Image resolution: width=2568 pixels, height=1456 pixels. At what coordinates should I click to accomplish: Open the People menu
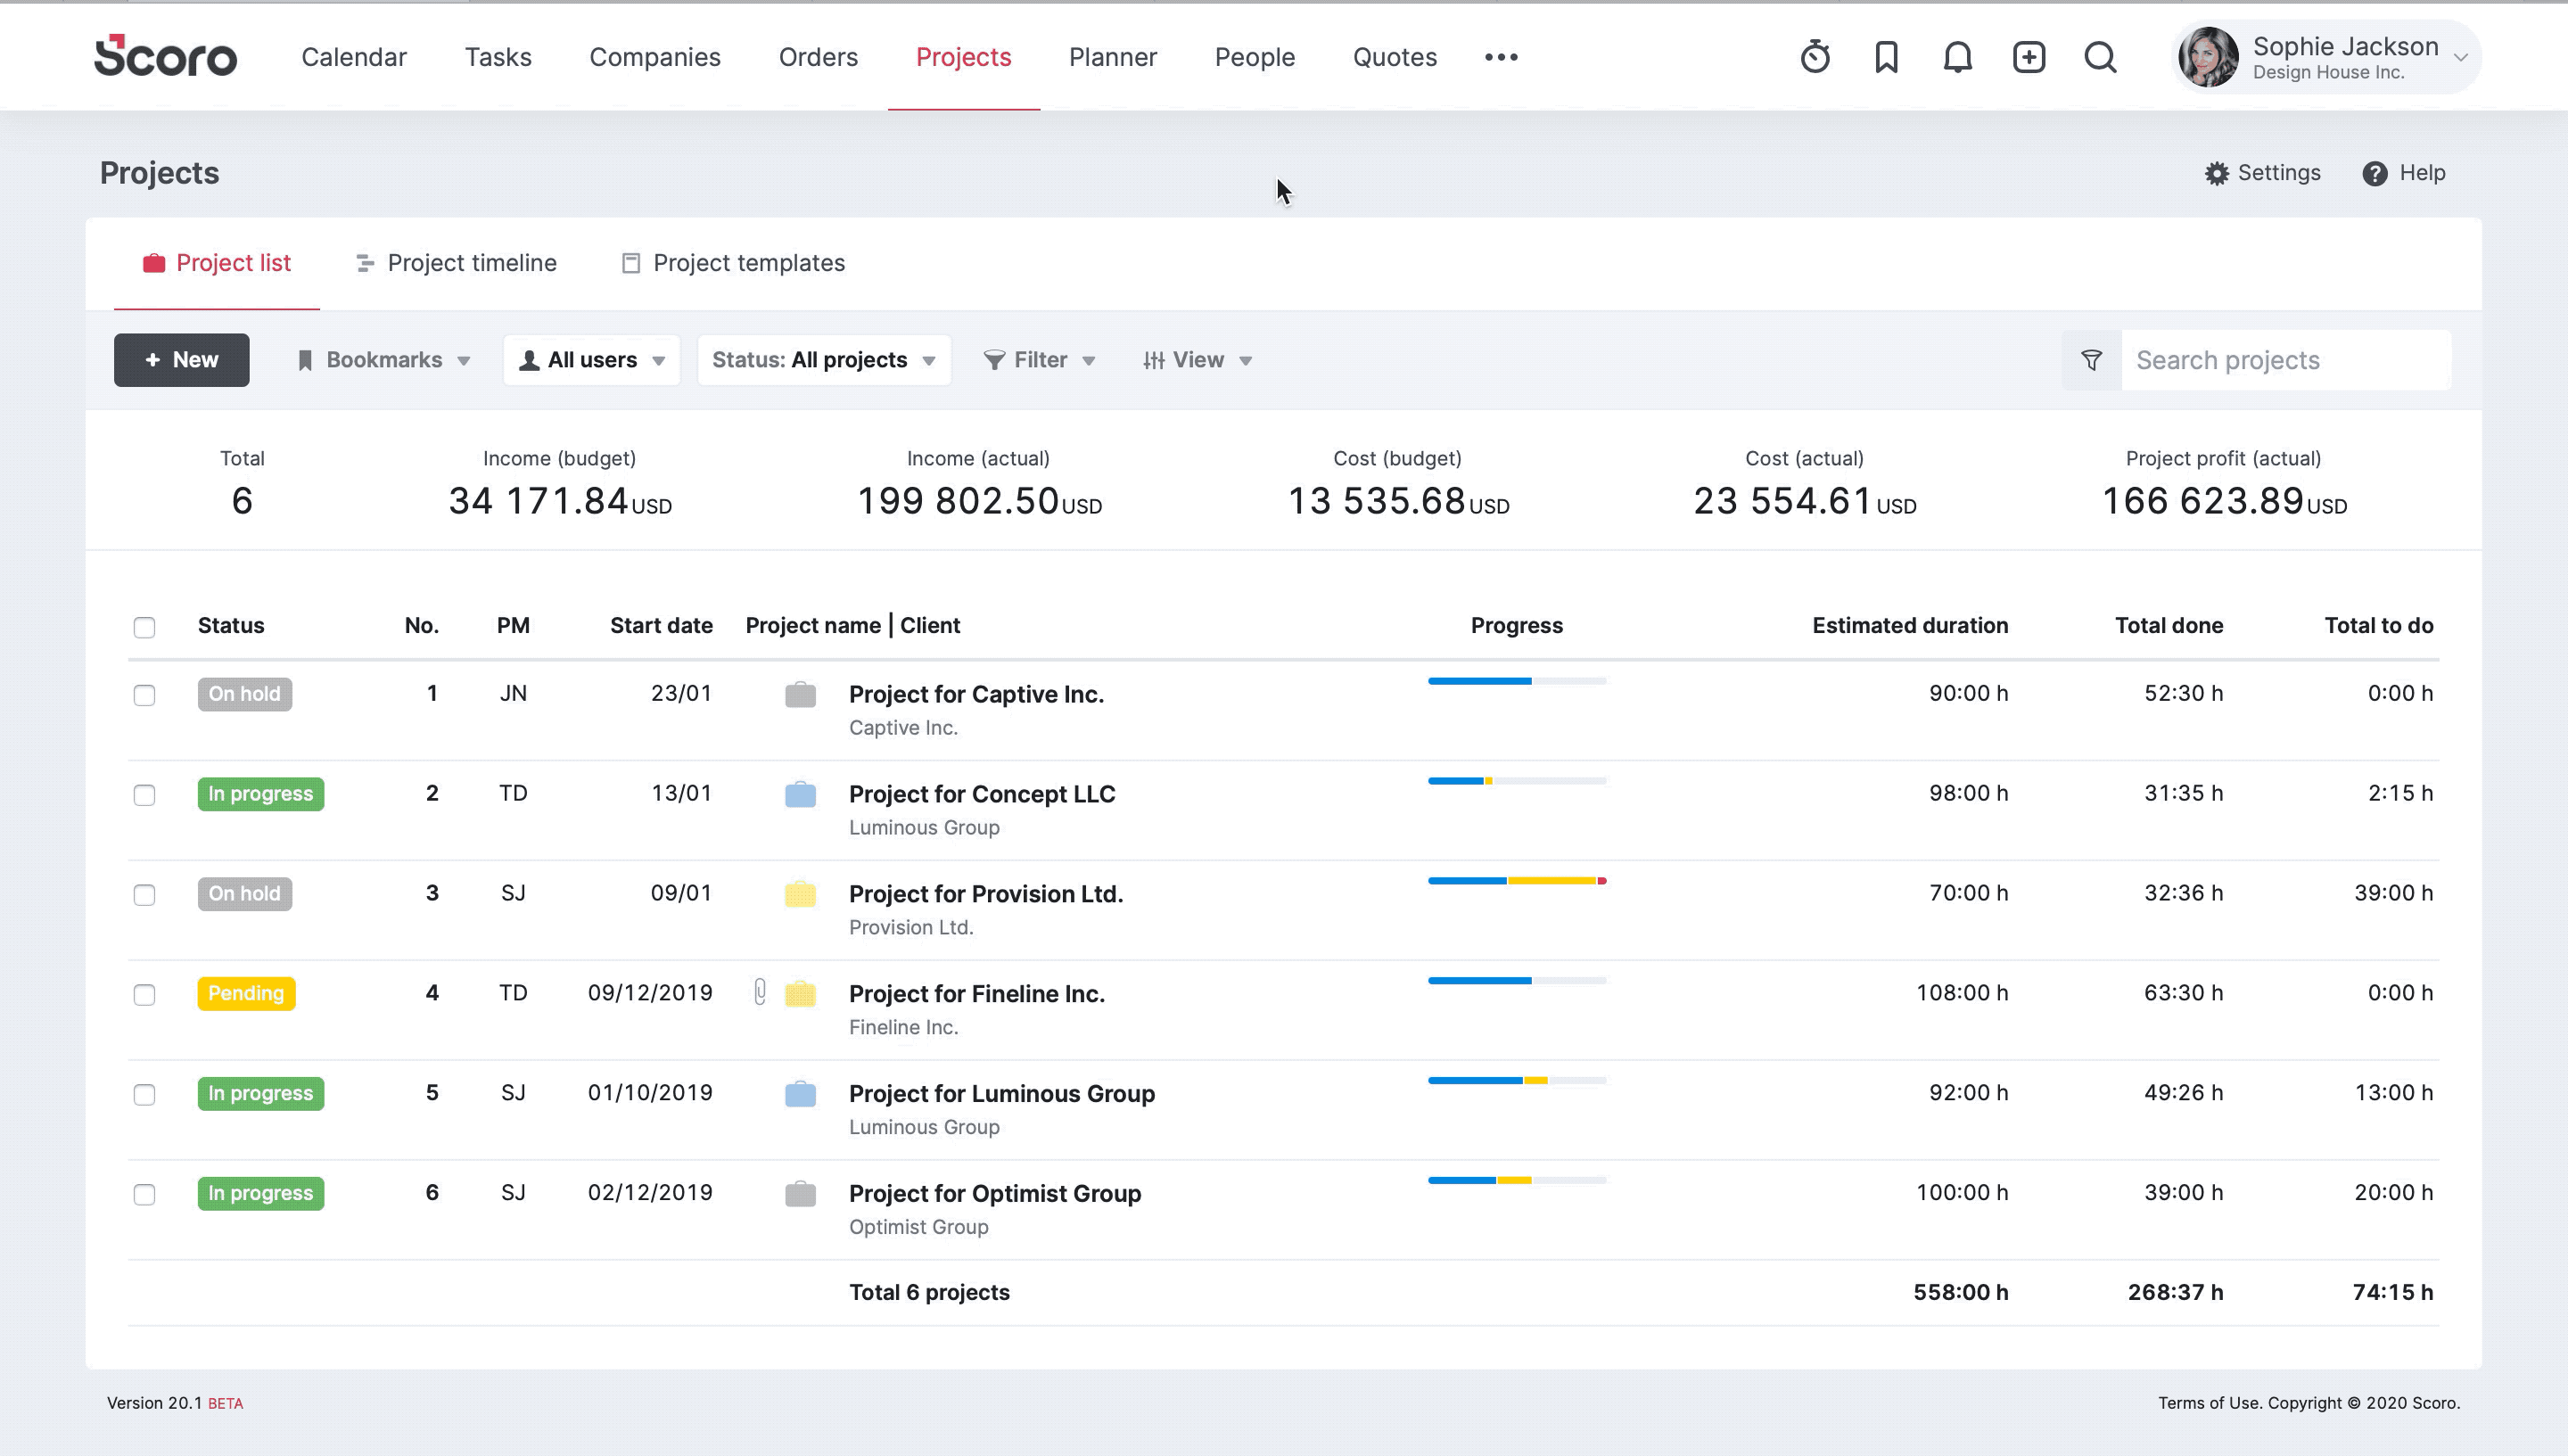pyautogui.click(x=1255, y=57)
